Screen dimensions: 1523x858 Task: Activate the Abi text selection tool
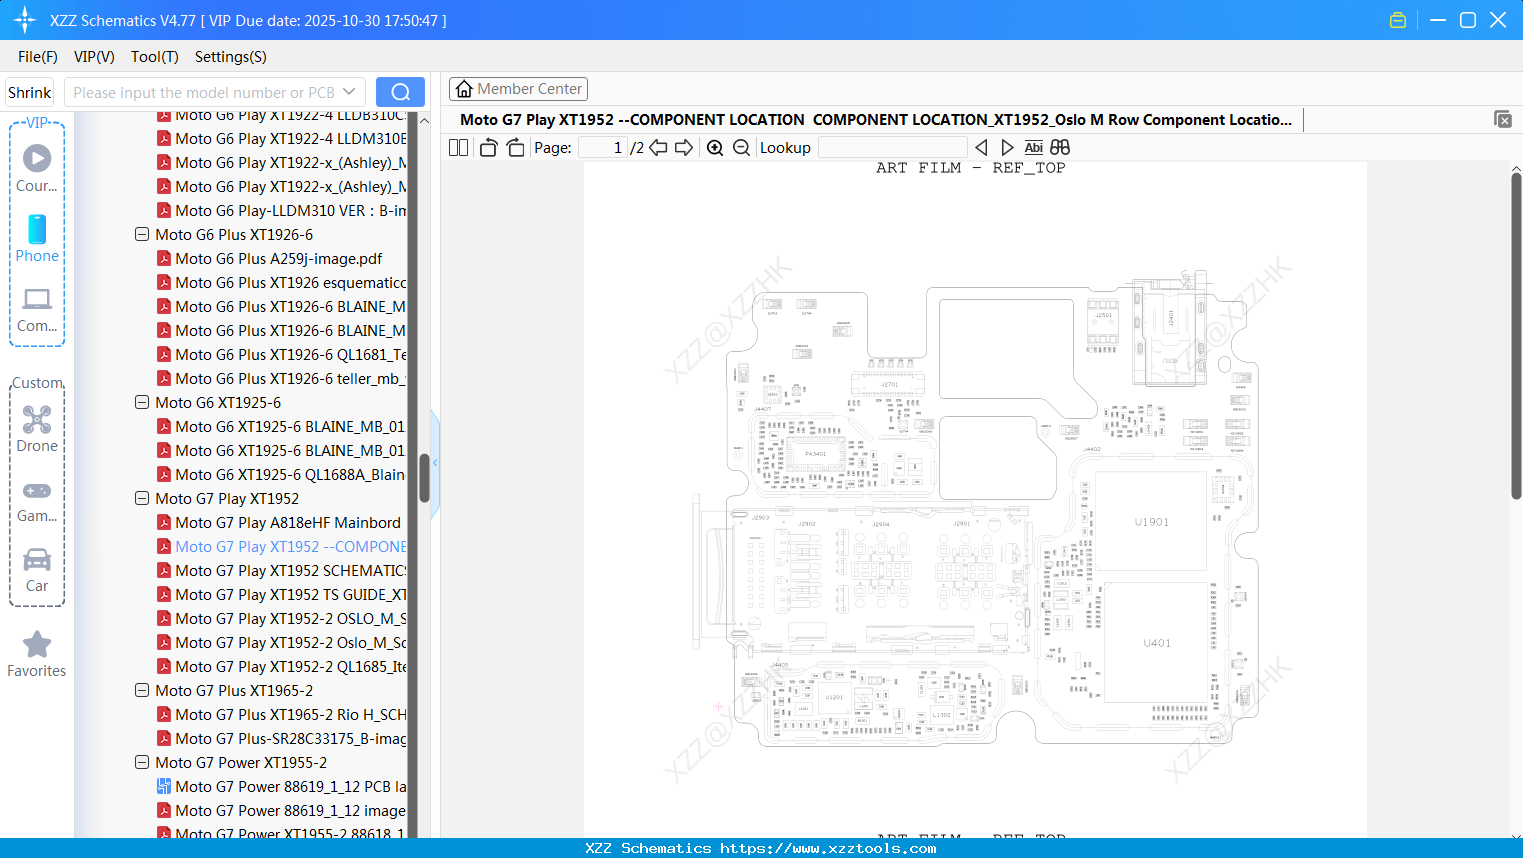pos(1033,147)
